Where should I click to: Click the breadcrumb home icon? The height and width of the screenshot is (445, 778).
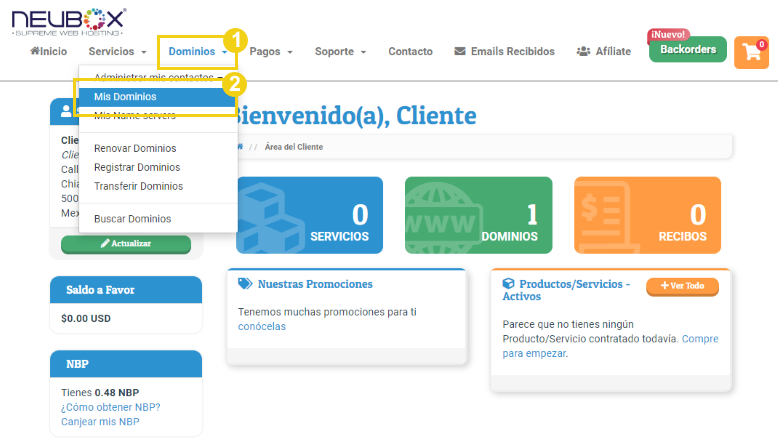(x=240, y=147)
